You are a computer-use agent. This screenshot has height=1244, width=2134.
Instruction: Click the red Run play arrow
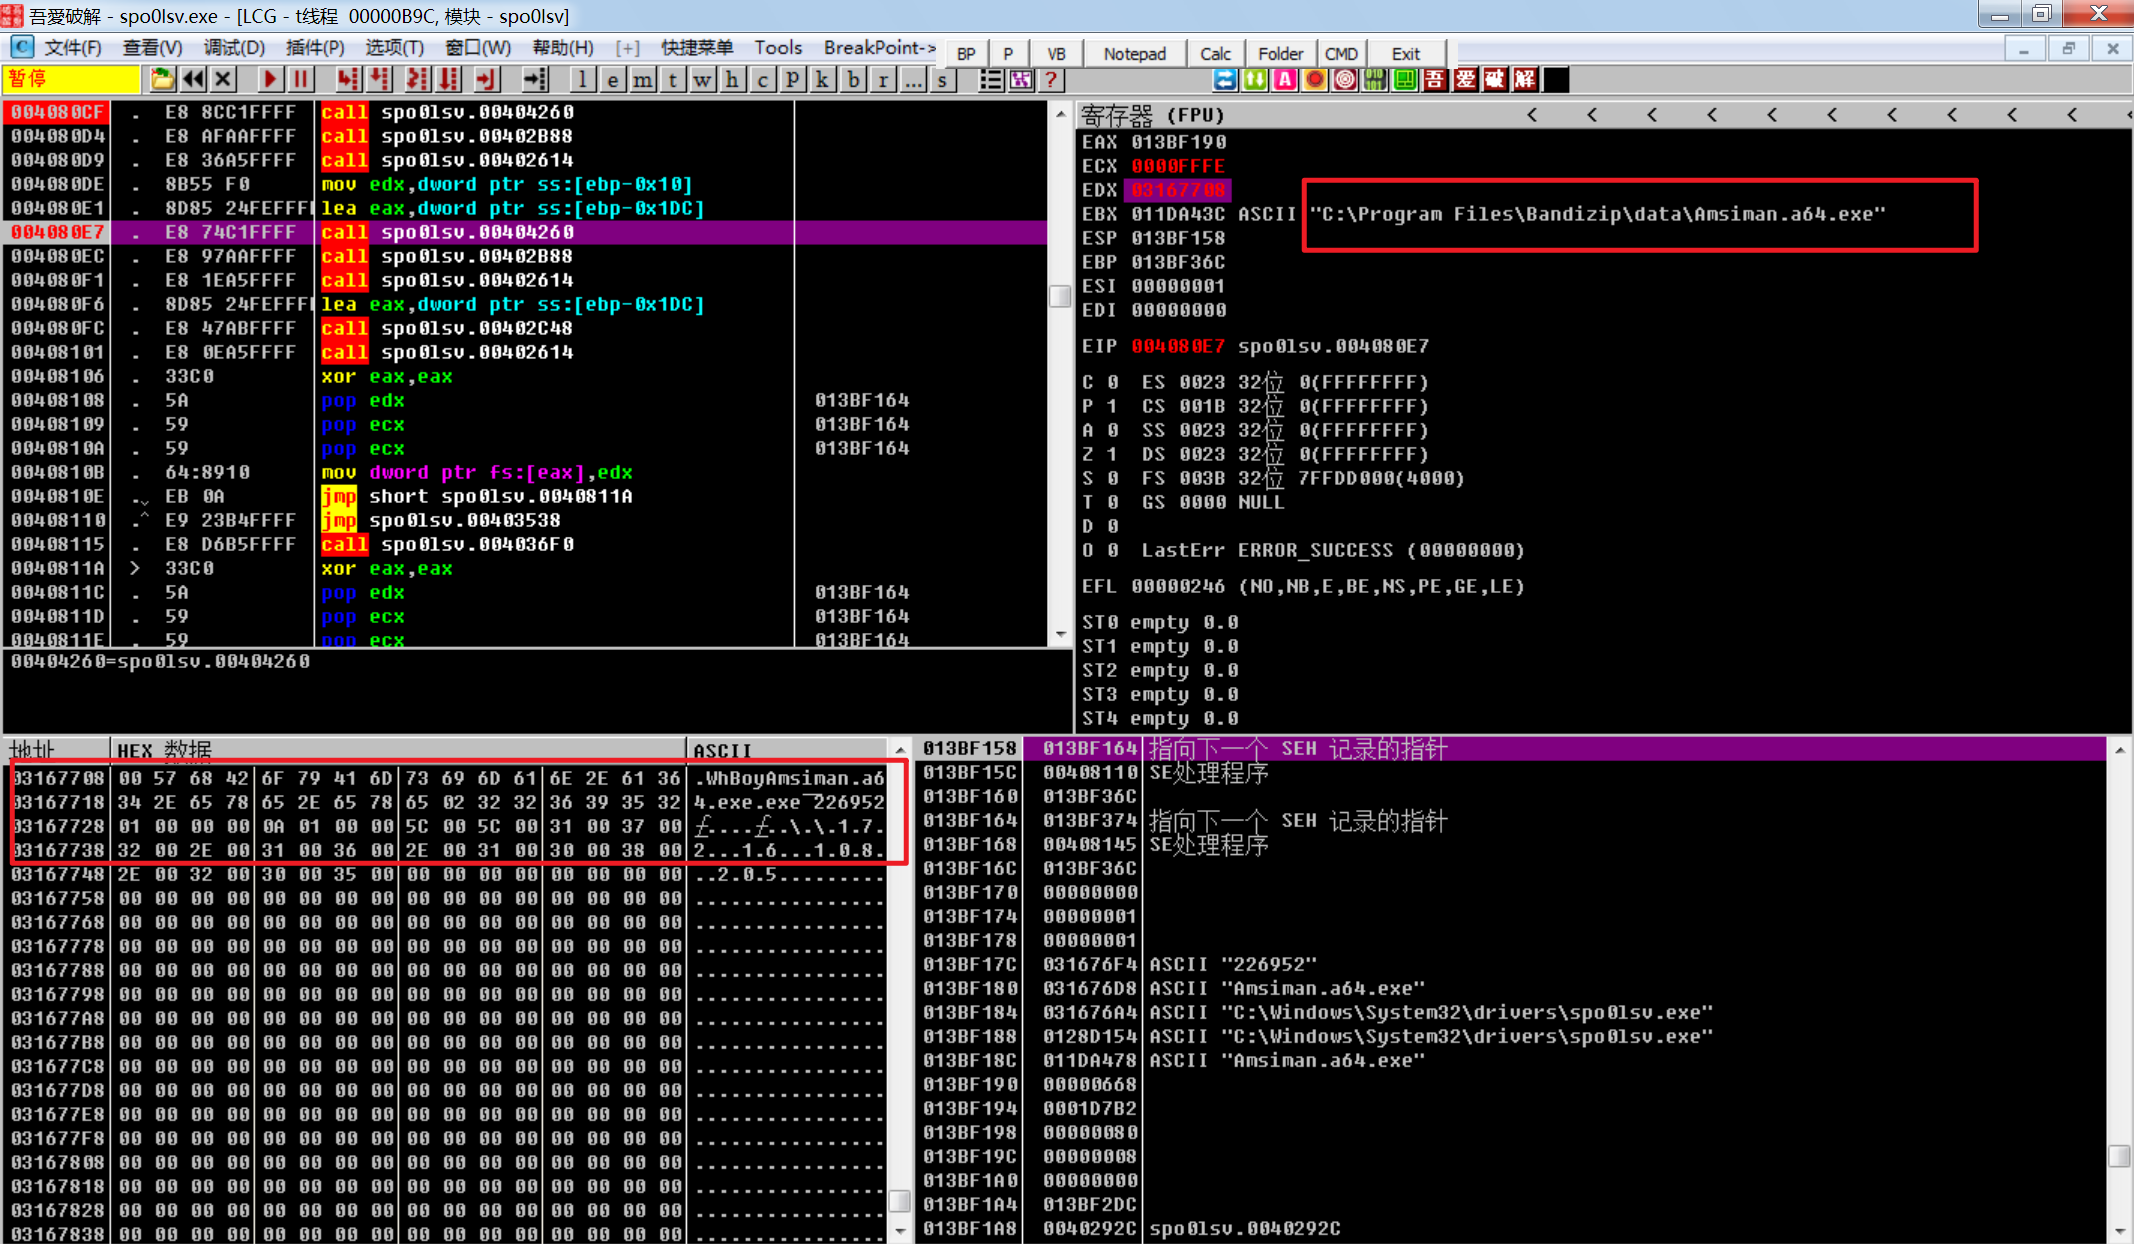(x=269, y=80)
